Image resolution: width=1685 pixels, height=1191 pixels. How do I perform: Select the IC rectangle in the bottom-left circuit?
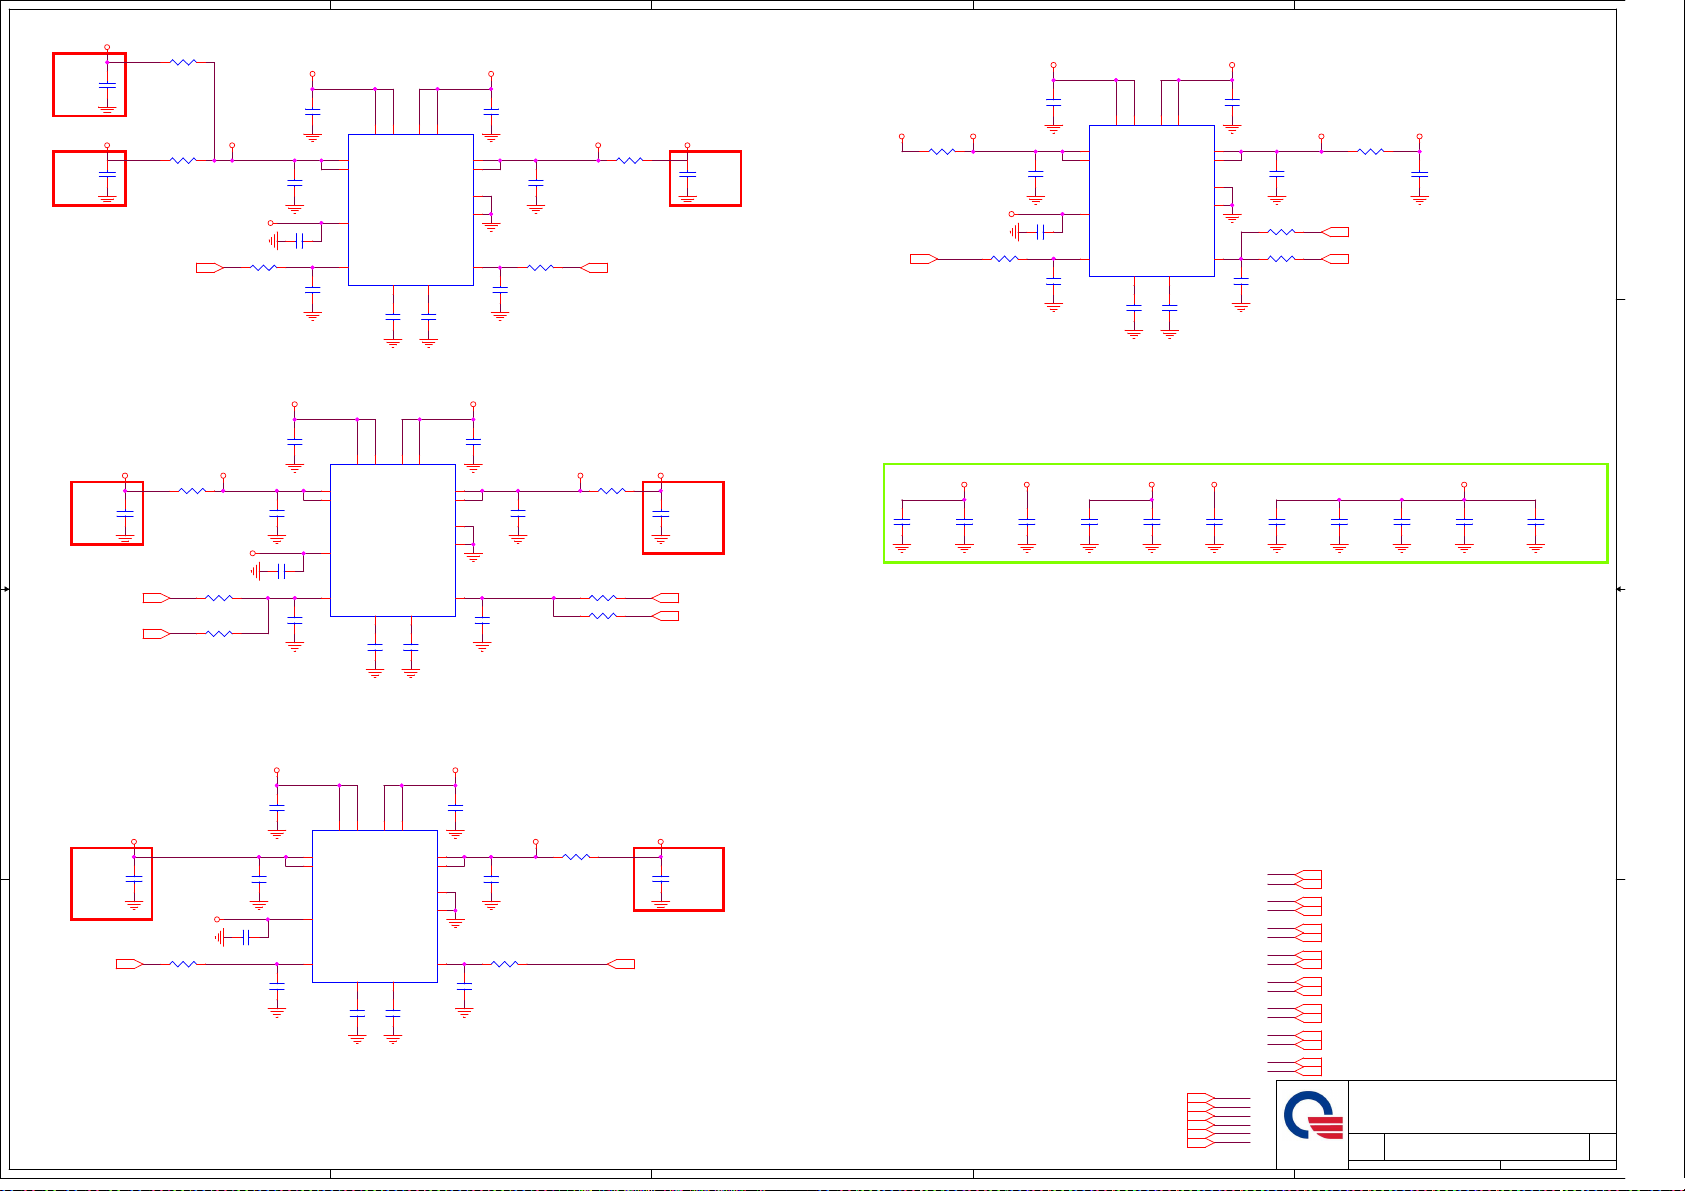(374, 906)
